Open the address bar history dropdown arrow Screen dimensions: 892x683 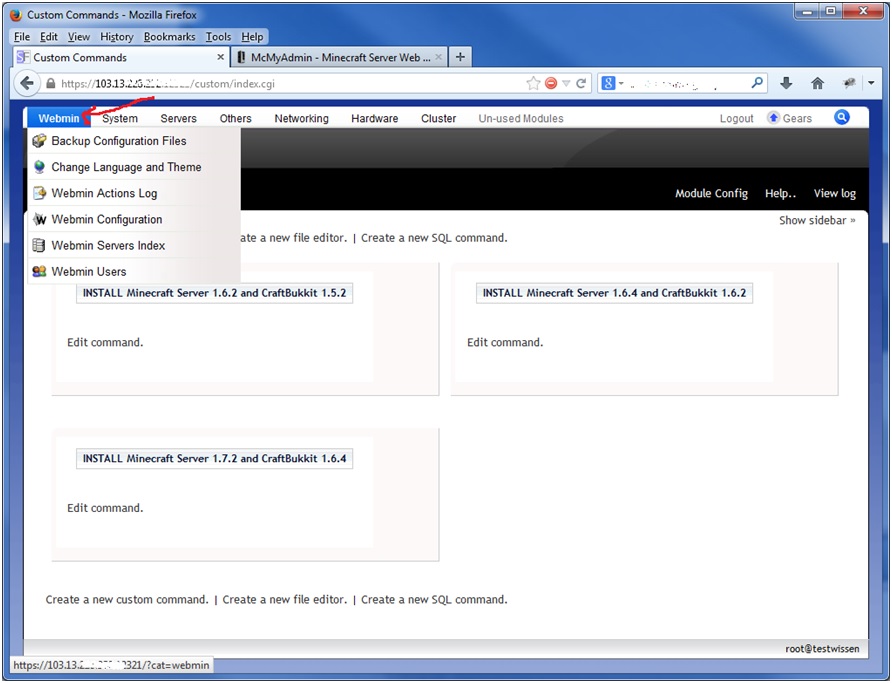click(x=566, y=84)
